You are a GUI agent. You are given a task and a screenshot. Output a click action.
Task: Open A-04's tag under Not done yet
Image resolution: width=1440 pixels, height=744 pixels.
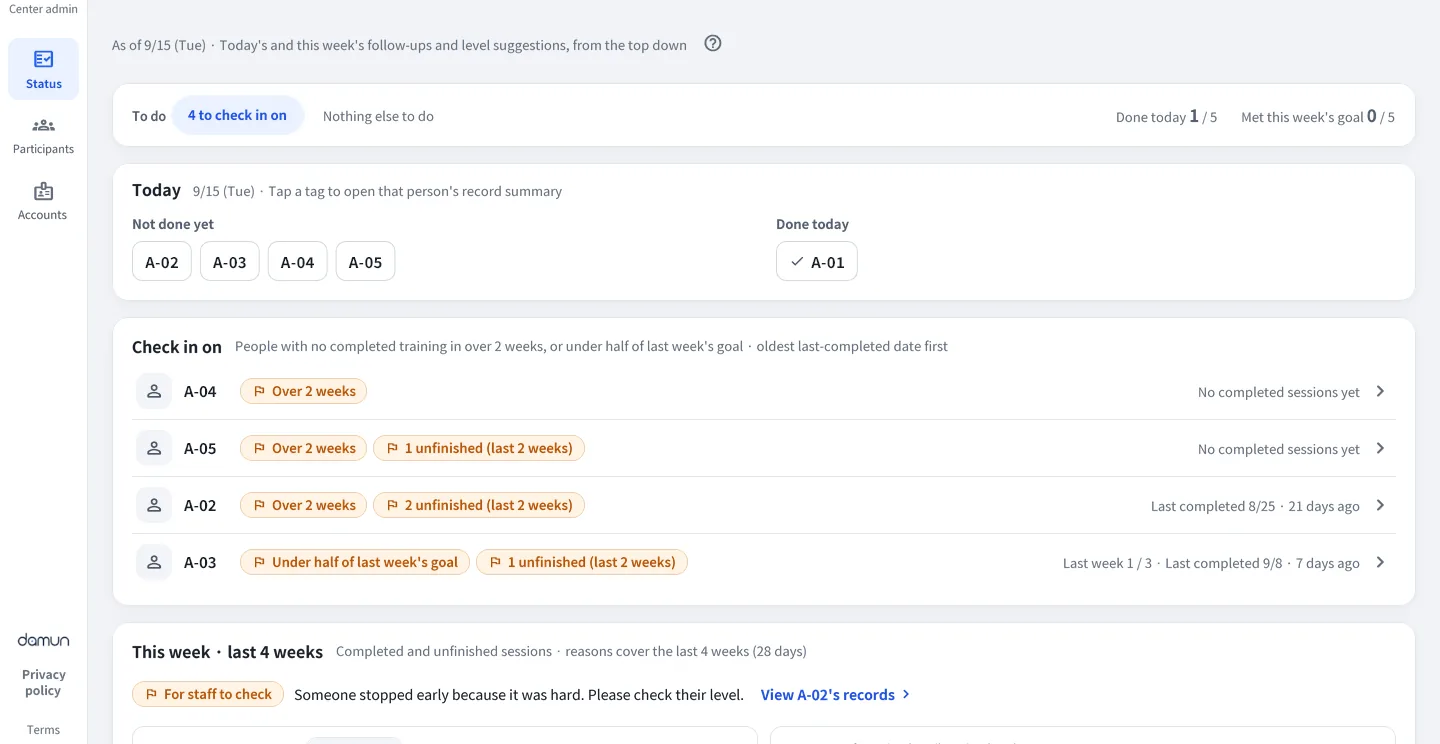[298, 262]
